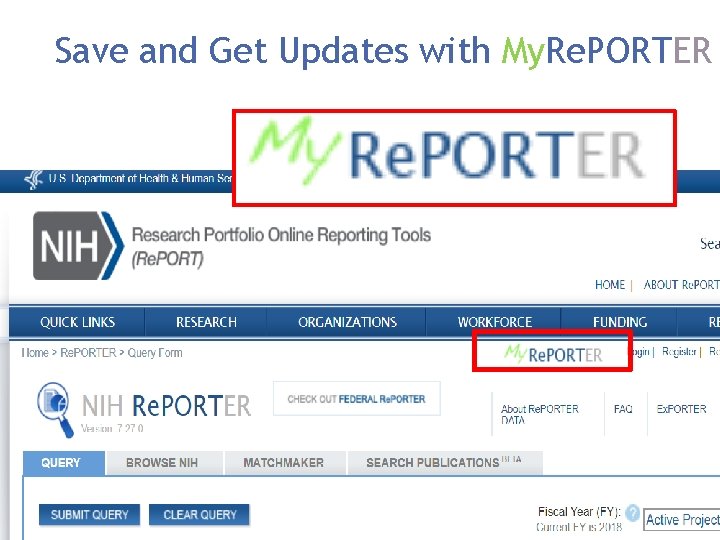Click the NIH RePORTER magnifying glass logo

point(55,409)
